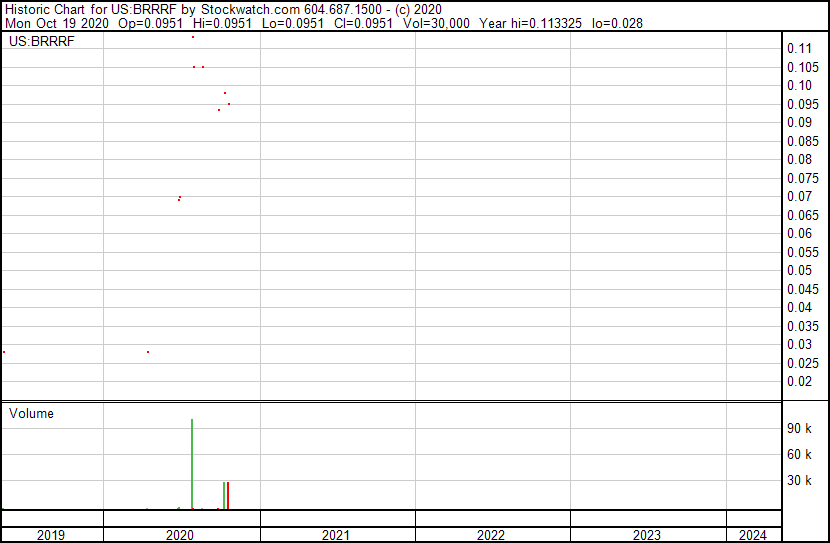830x543 pixels.
Task: Click the 0.075 price axis label
Action: coord(803,178)
